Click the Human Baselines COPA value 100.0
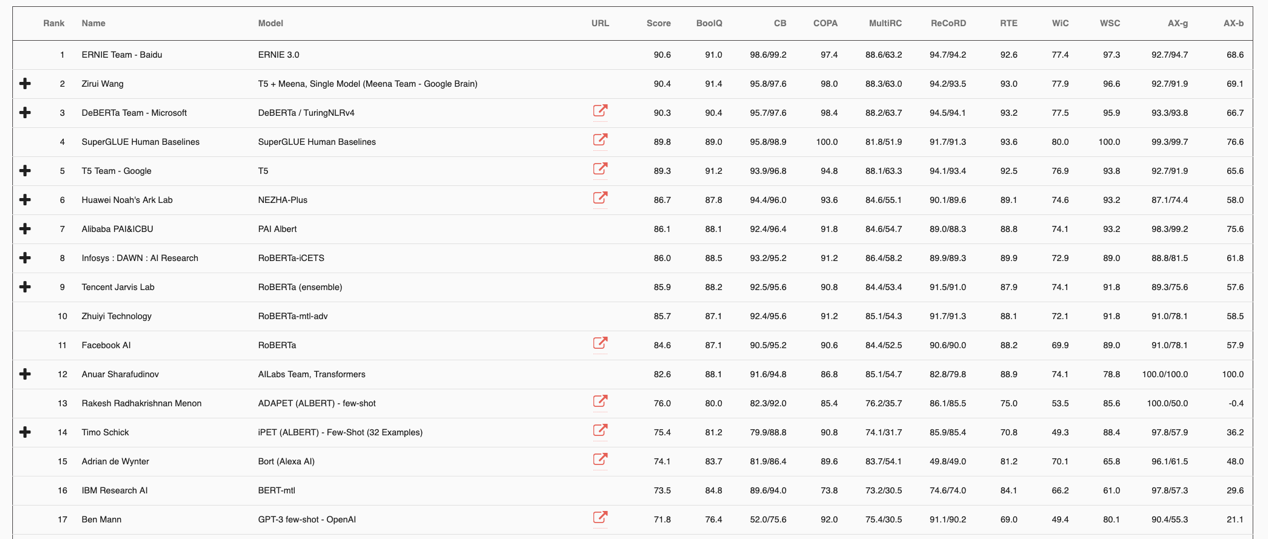Screen dimensions: 1268x539 click(827, 142)
